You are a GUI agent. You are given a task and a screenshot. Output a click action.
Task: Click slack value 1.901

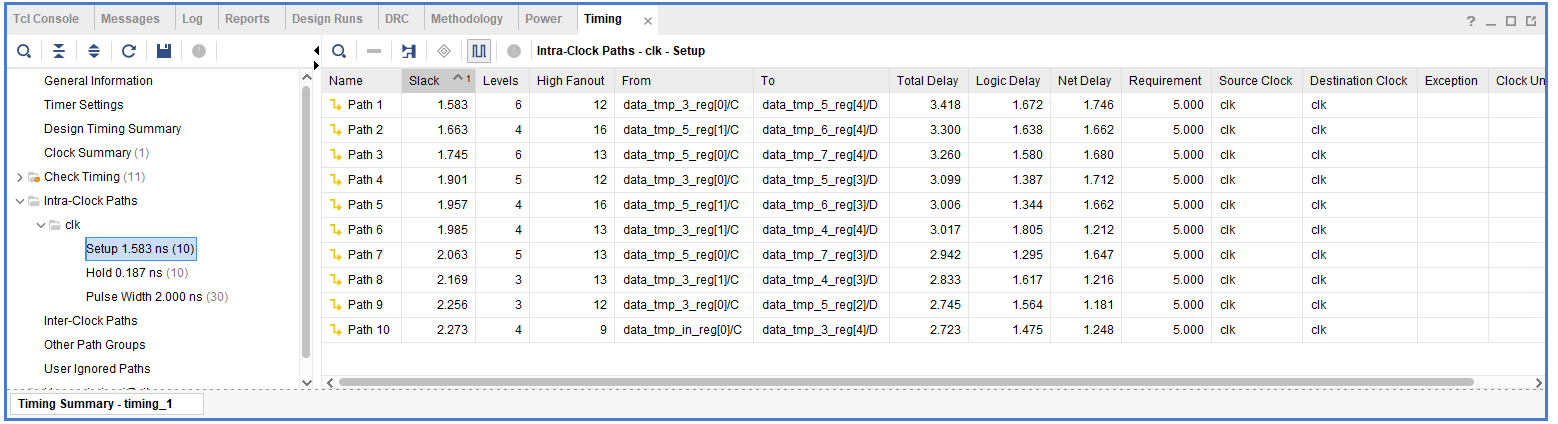452,180
